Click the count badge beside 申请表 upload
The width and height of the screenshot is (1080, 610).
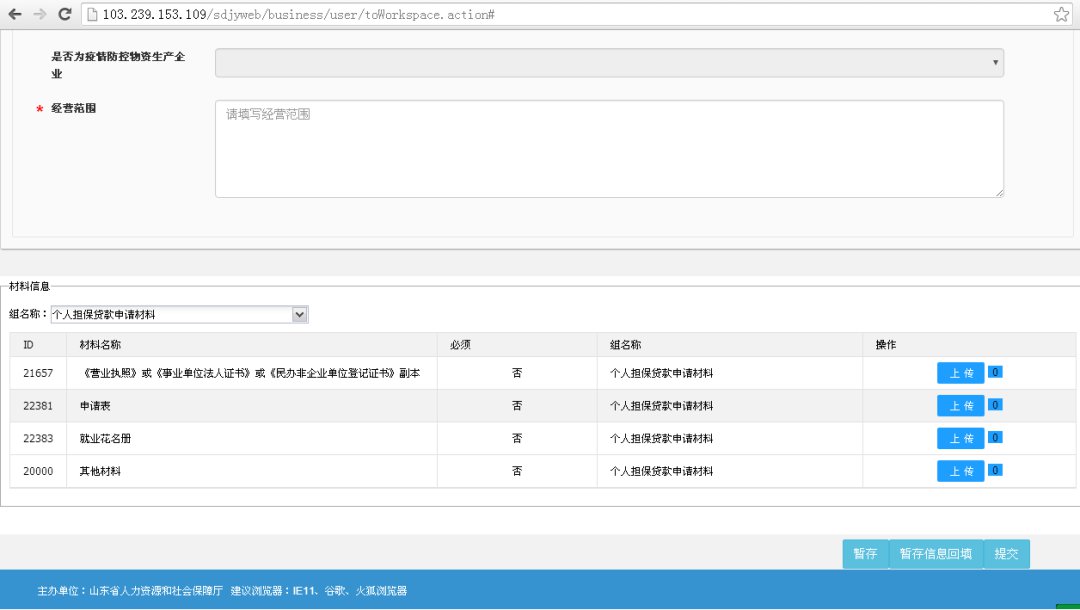point(996,405)
